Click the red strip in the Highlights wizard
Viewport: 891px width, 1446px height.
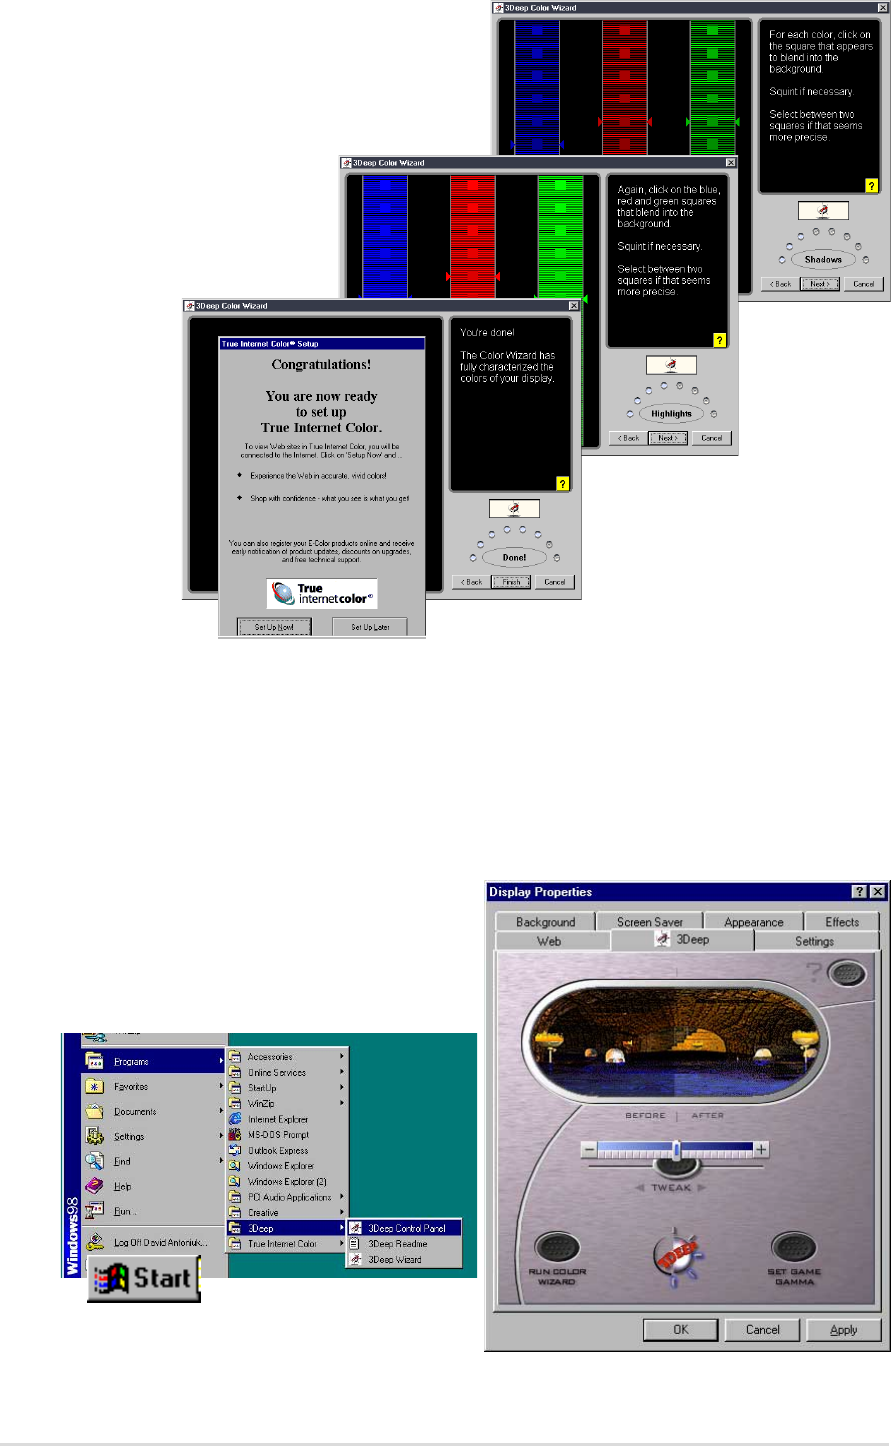(x=473, y=235)
